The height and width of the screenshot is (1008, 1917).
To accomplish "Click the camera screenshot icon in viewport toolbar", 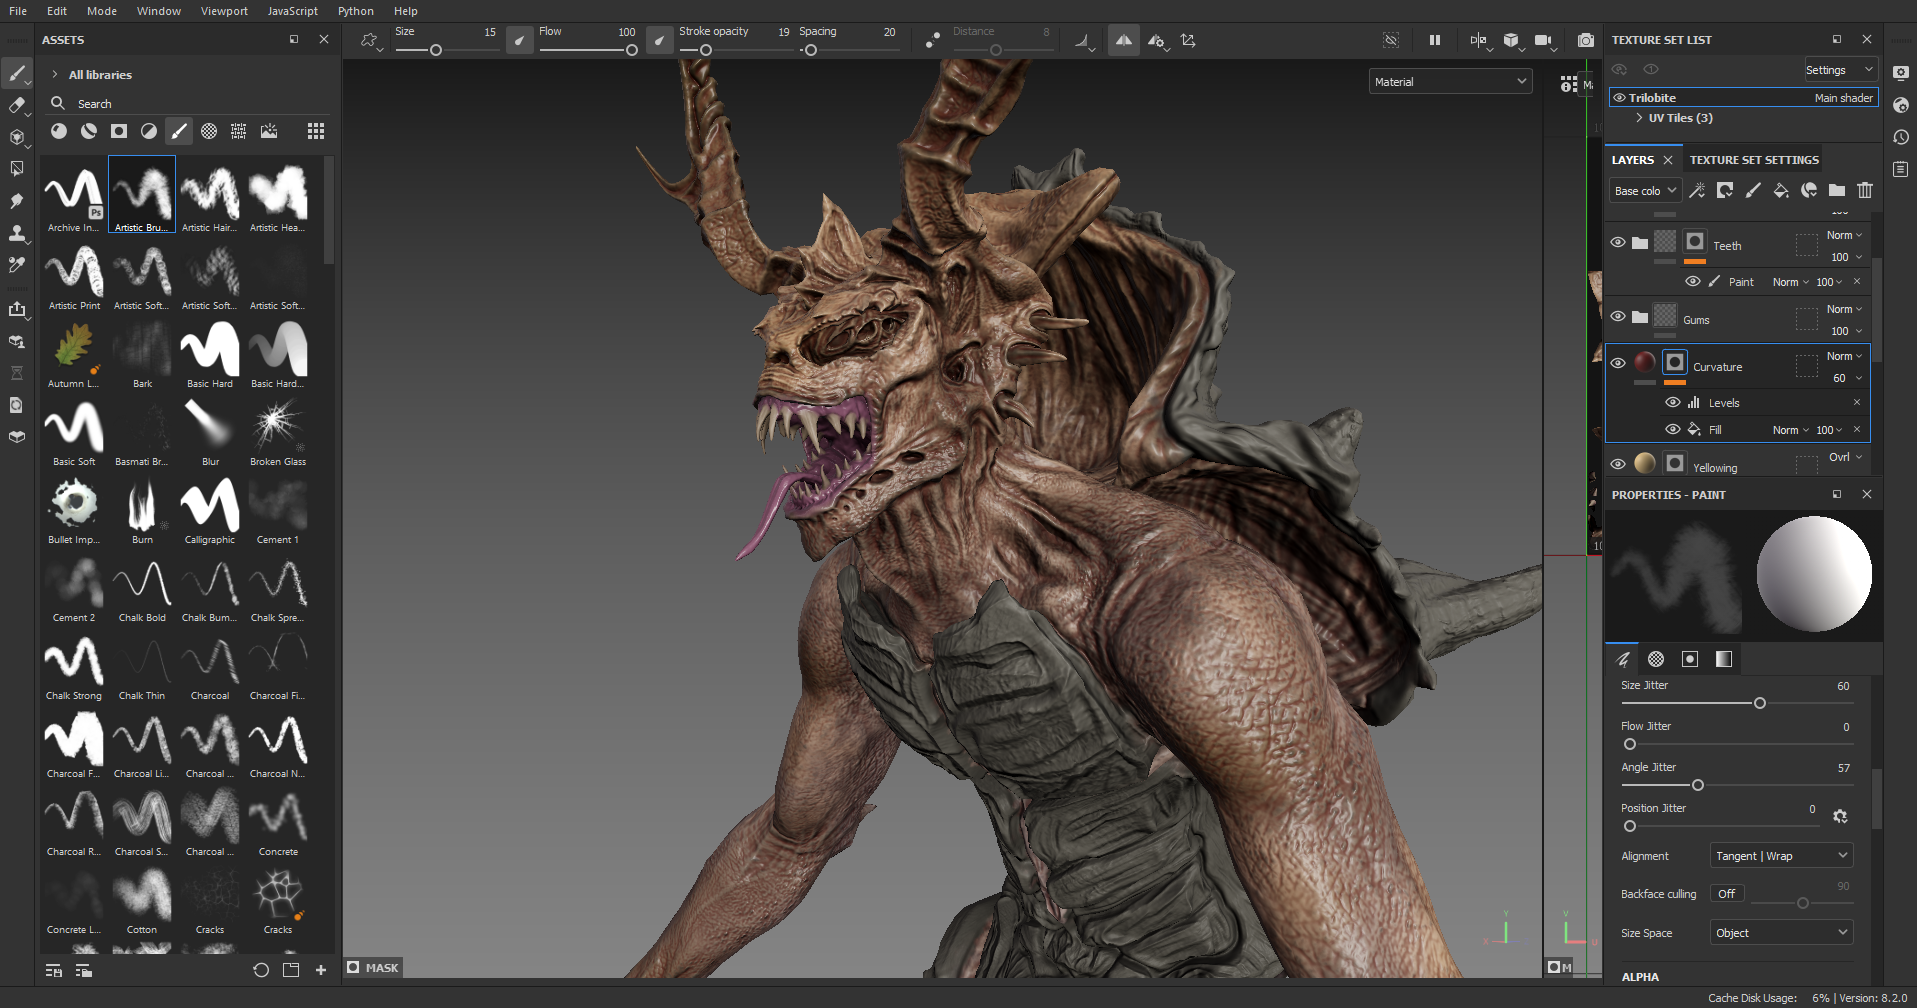I will pos(1586,41).
